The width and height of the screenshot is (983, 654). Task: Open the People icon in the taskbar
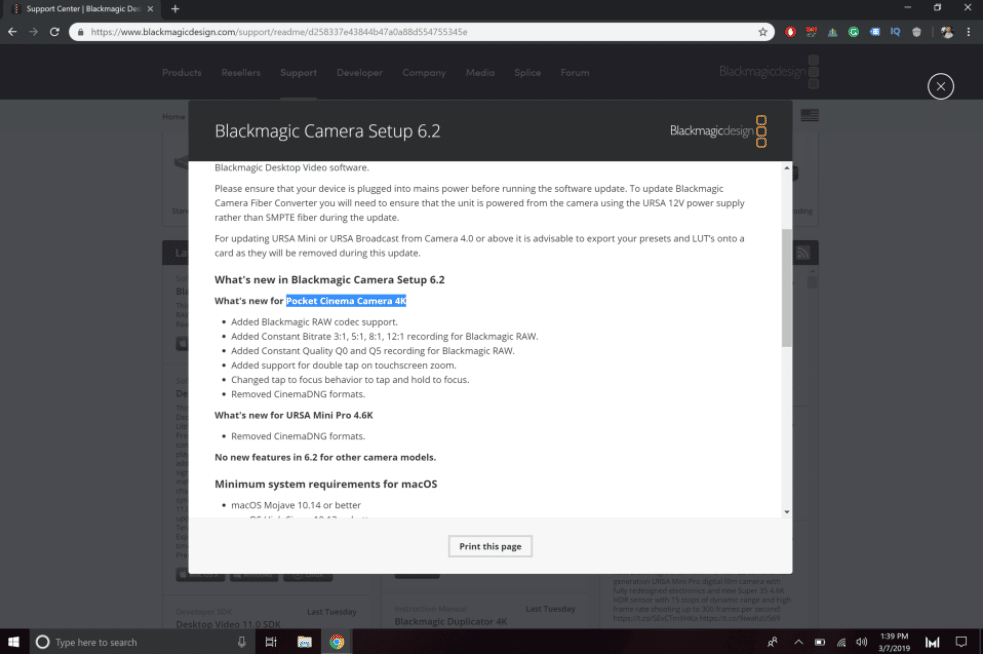pos(772,642)
